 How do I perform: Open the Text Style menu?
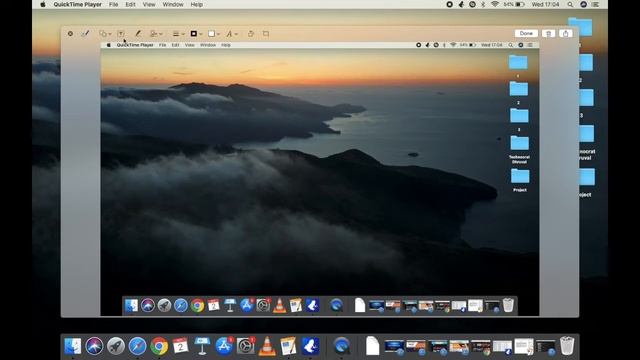(x=231, y=34)
